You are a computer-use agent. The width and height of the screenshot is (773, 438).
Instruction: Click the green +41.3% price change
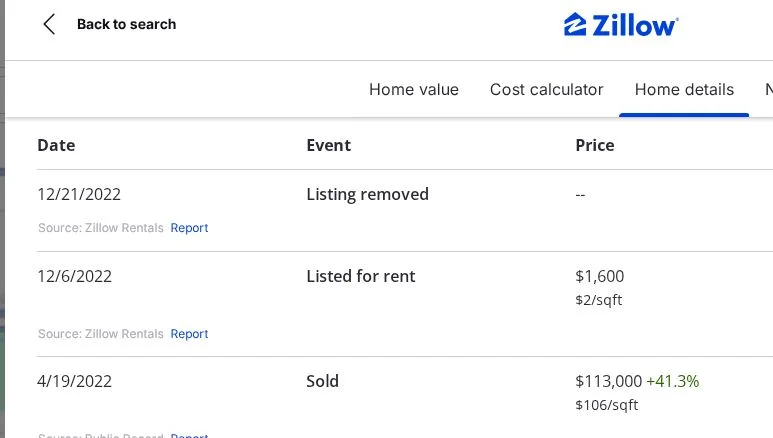pos(672,381)
